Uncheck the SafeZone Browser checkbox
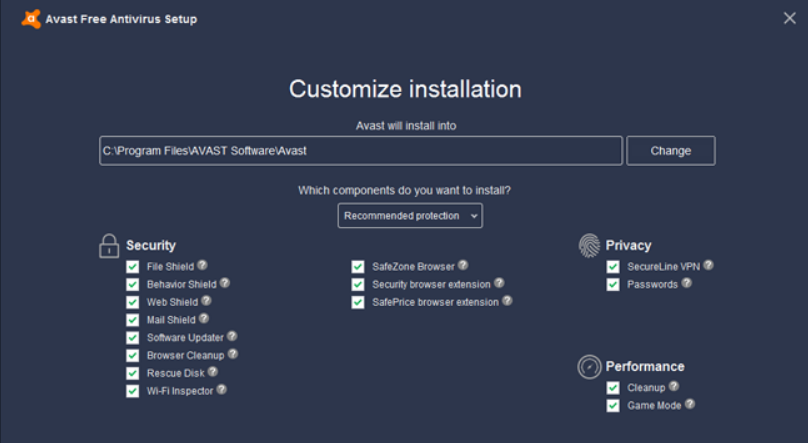This screenshot has width=808, height=443. [x=358, y=267]
